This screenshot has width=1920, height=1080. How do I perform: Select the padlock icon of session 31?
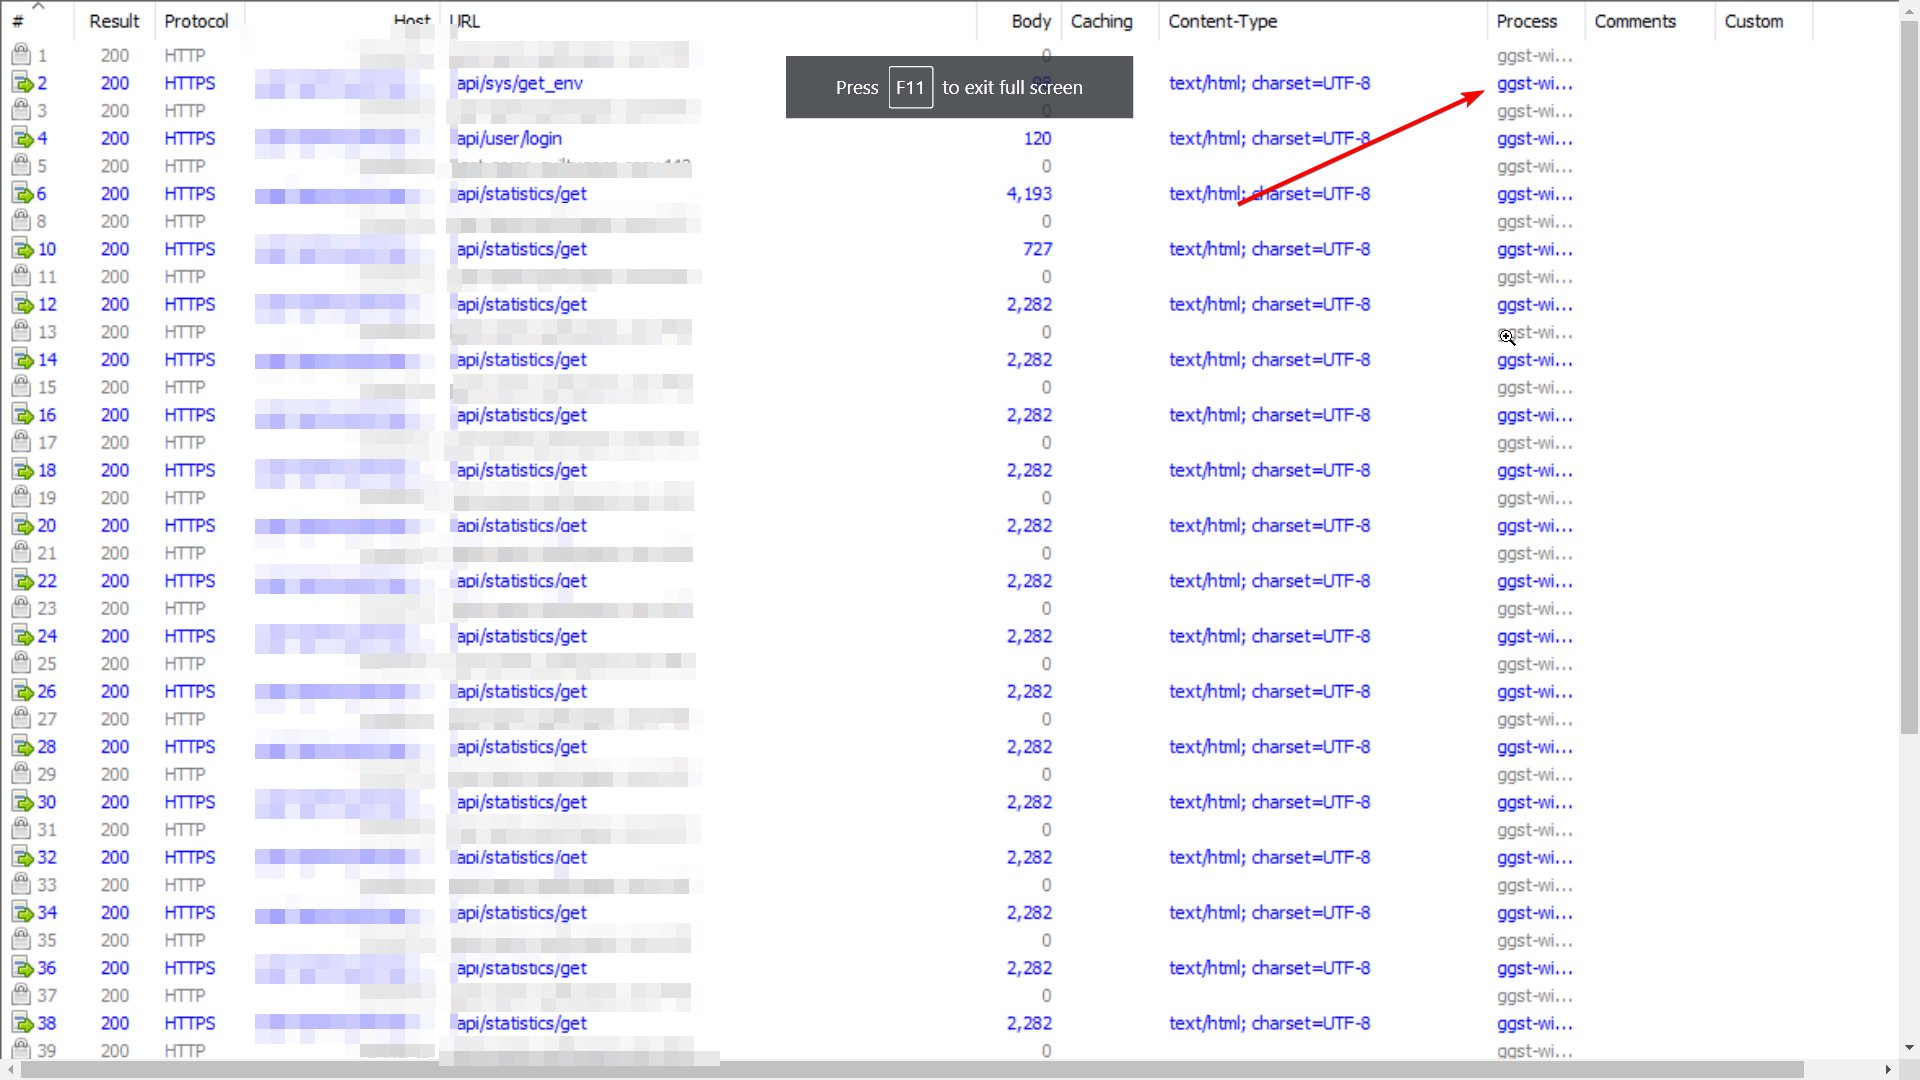click(x=21, y=830)
